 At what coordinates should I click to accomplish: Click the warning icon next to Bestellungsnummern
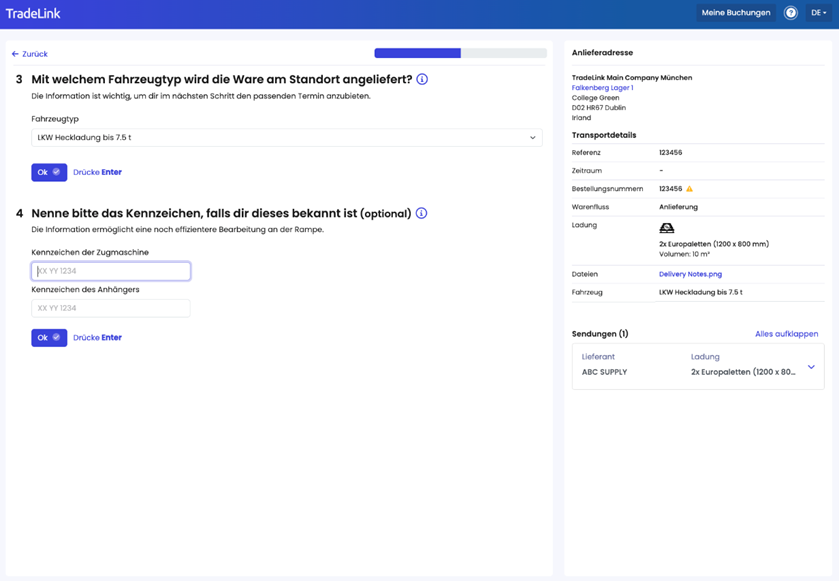click(689, 189)
